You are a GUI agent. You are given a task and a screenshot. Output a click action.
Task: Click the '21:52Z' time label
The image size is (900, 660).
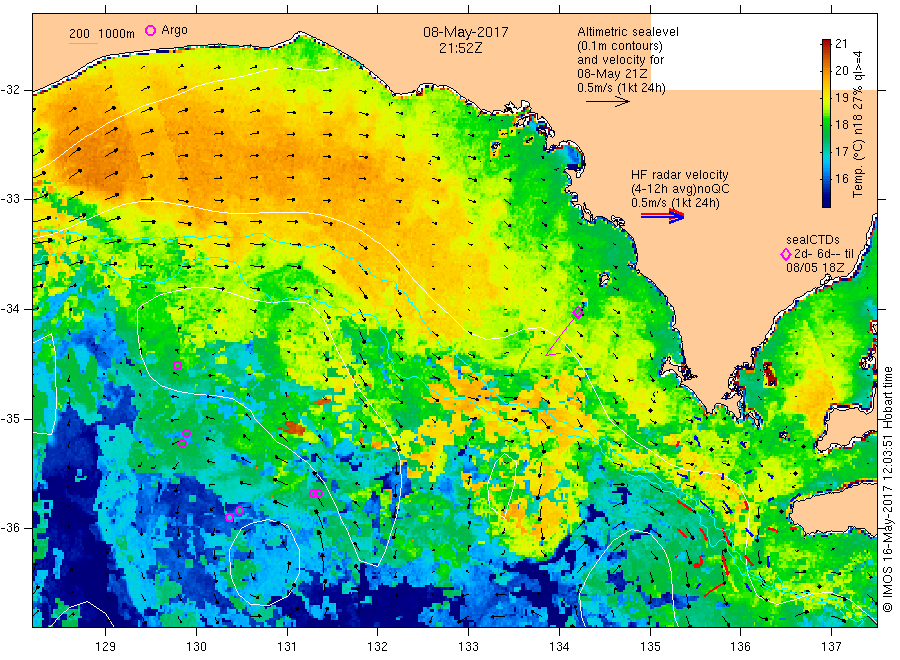(x=460, y=48)
